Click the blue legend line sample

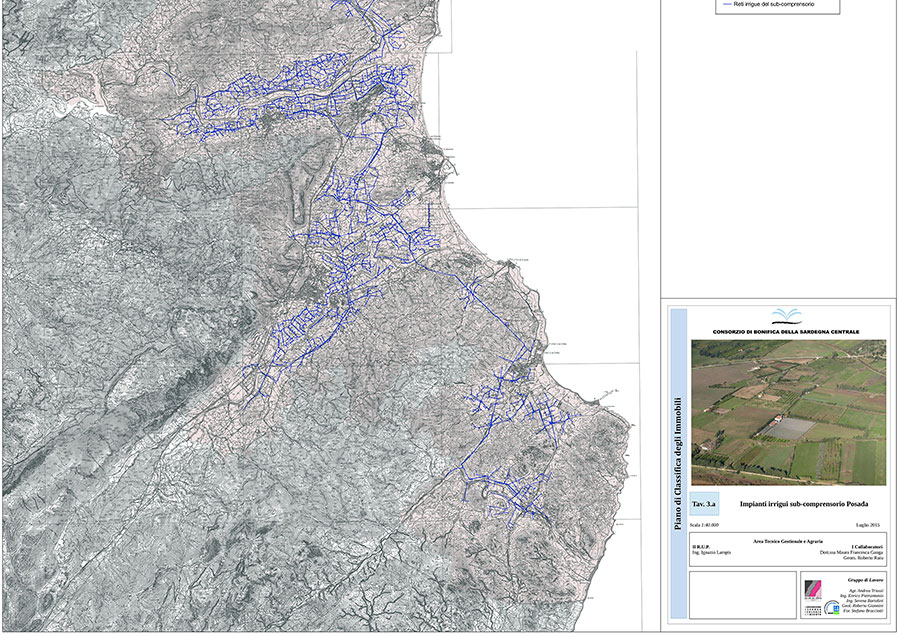727,5
